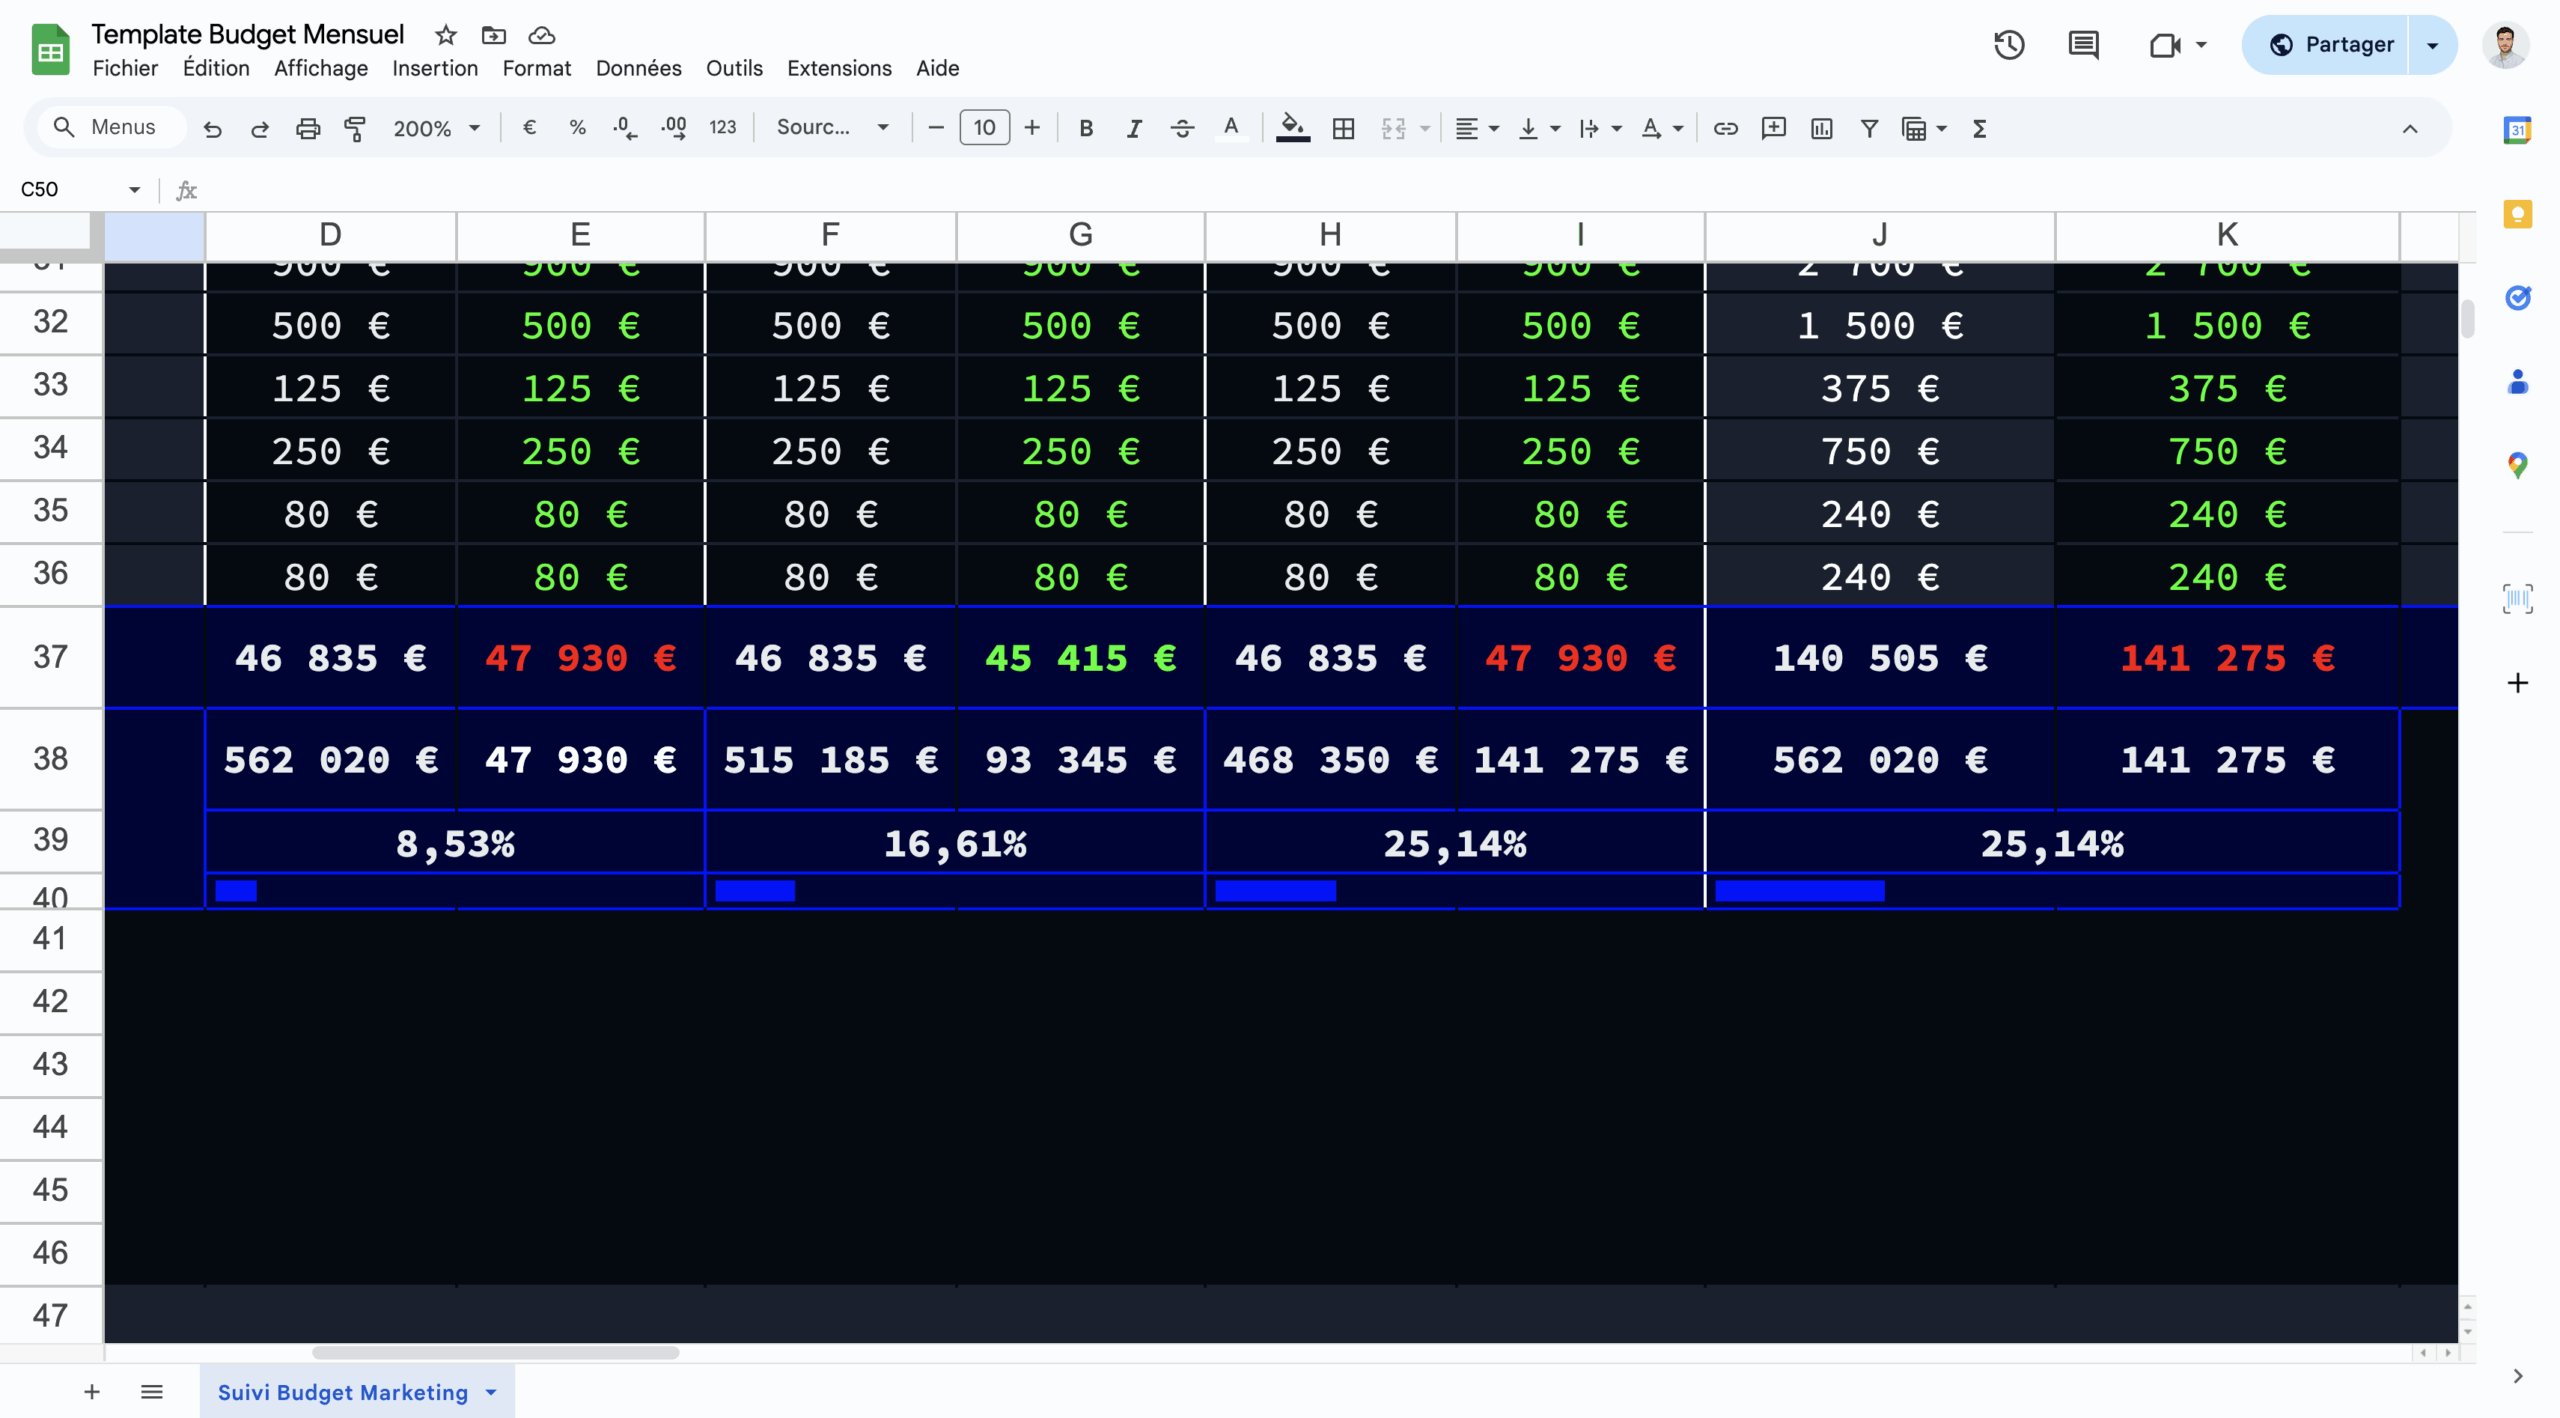Click the add new sheet plus button

[x=92, y=1392]
